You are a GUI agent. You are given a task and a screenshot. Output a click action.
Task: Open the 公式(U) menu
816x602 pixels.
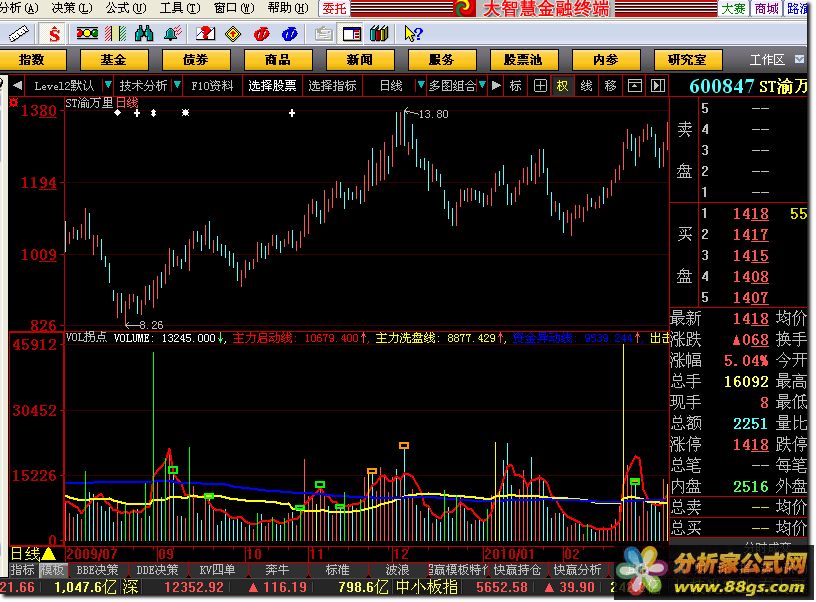tap(126, 8)
